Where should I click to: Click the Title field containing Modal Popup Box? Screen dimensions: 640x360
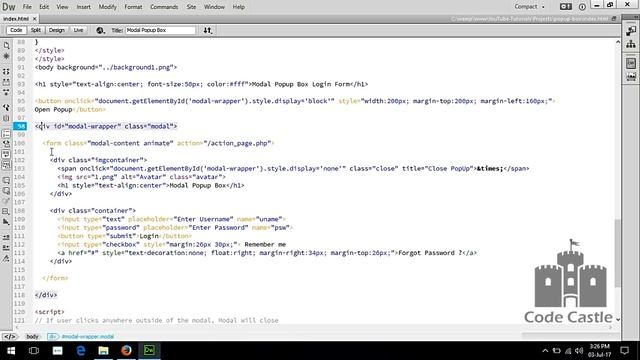(160, 30)
